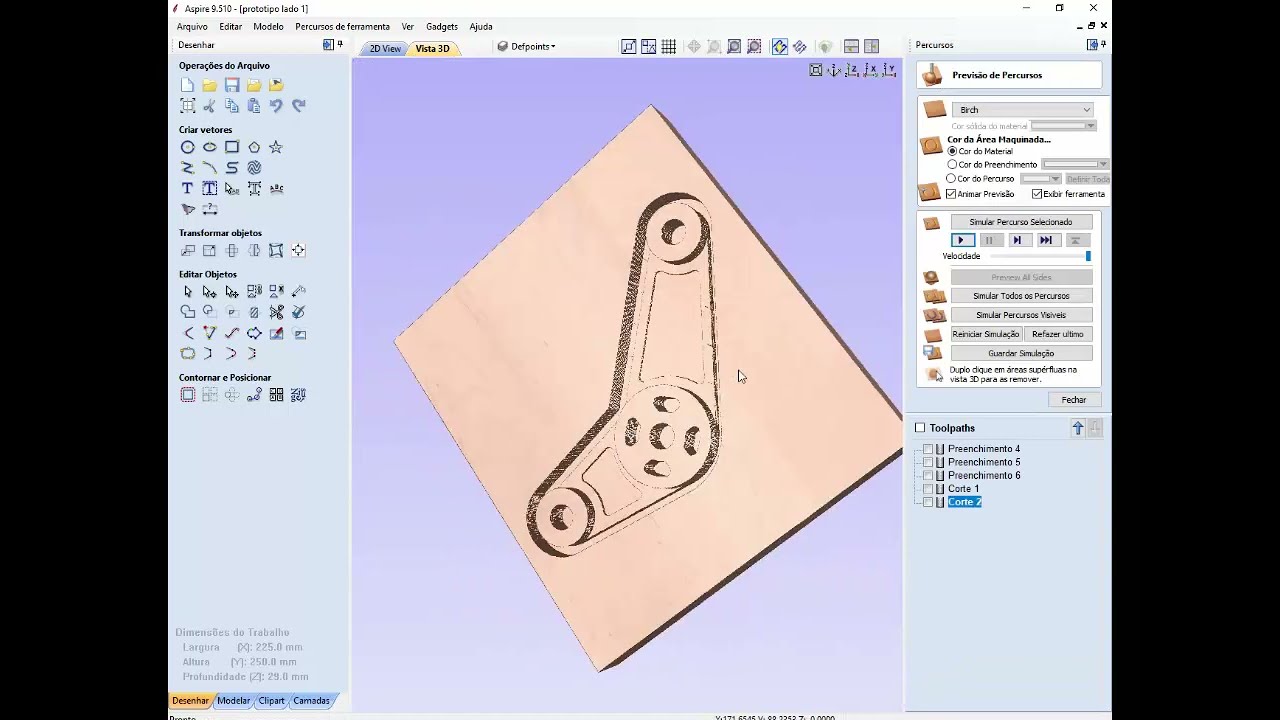
Task: Click the Redo arrow icon
Action: tap(298, 105)
